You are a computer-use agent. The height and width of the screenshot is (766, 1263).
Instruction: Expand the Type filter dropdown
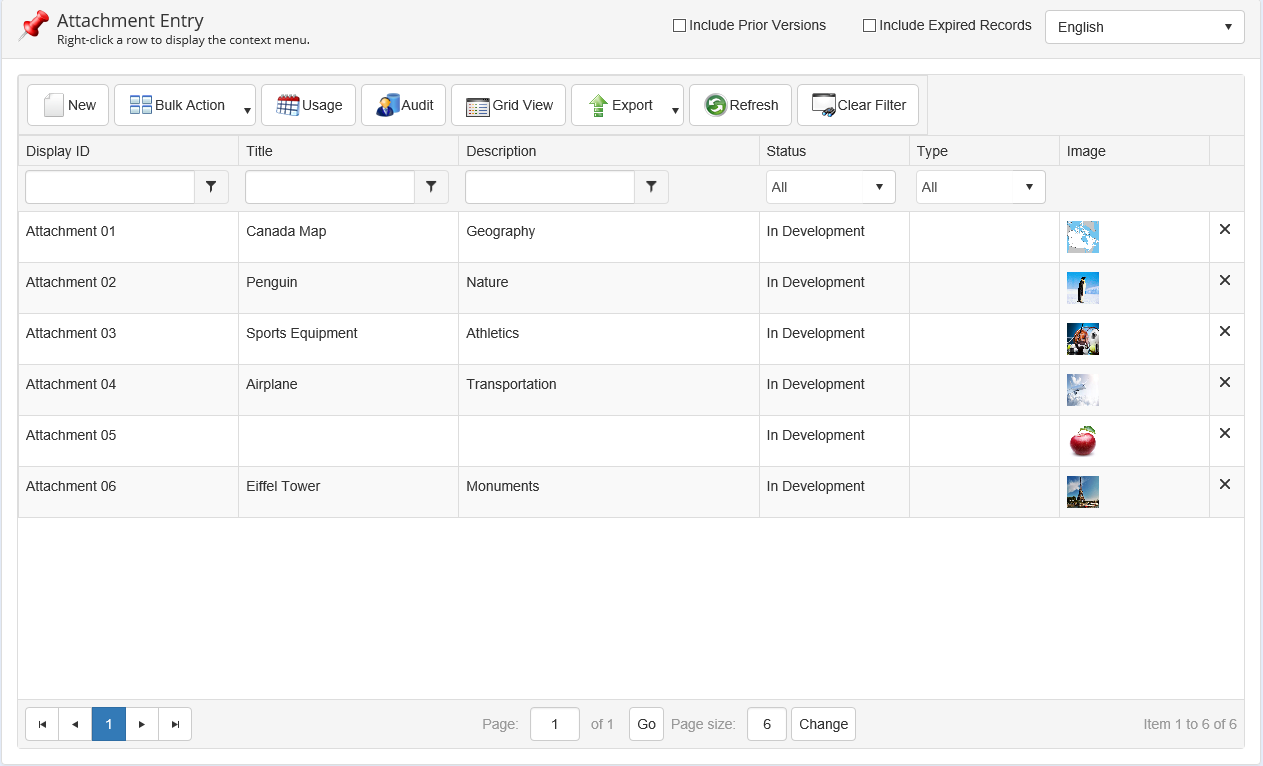(980, 187)
